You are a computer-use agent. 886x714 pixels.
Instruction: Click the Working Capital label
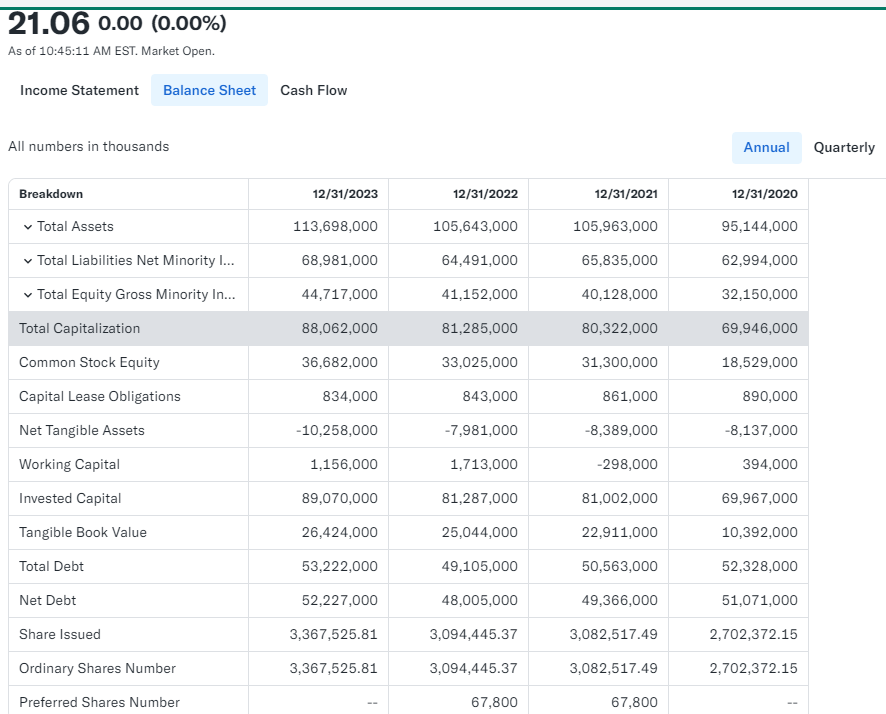[70, 464]
